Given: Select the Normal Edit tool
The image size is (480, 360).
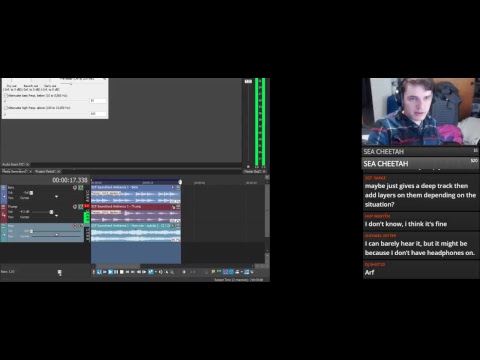Looking at the screenshot, I should pyautogui.click(x=151, y=272).
